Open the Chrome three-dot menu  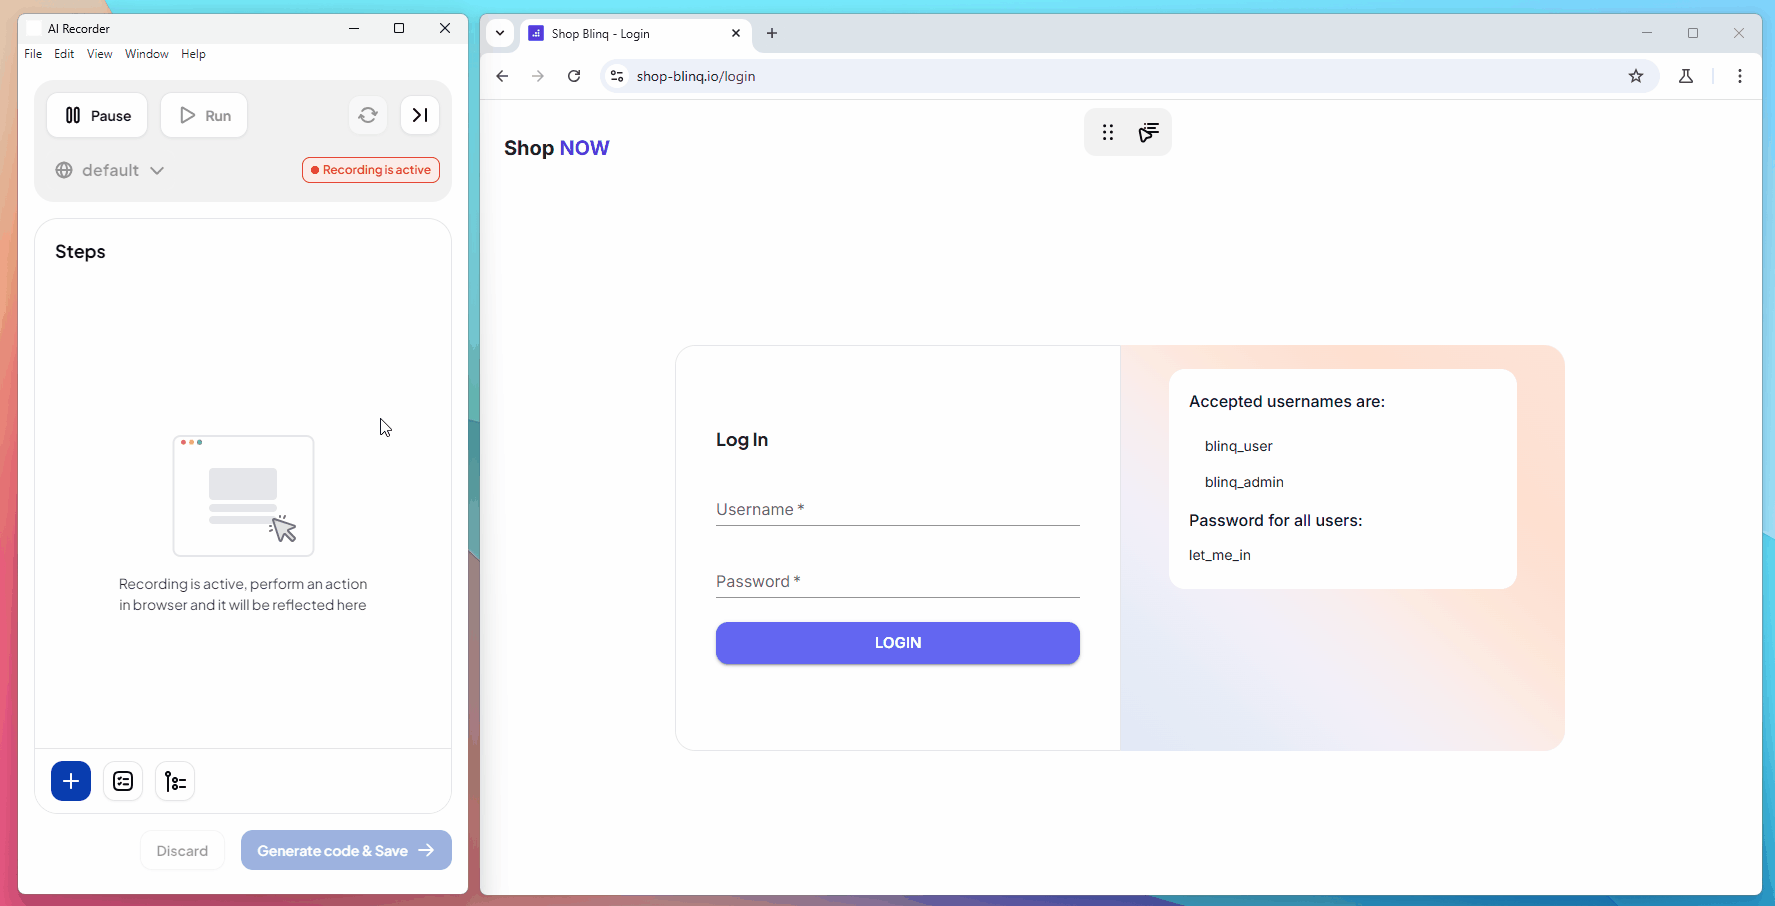coord(1740,76)
